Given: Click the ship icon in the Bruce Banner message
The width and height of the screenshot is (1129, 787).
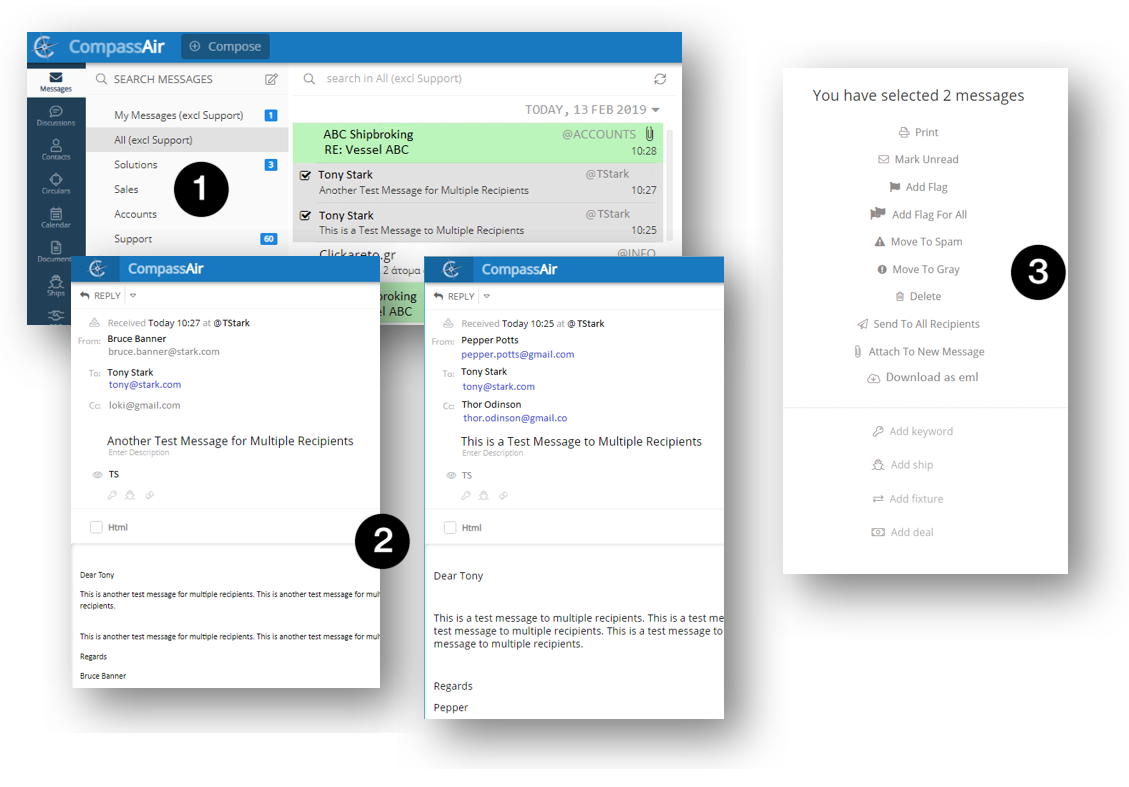Looking at the screenshot, I should click(130, 495).
